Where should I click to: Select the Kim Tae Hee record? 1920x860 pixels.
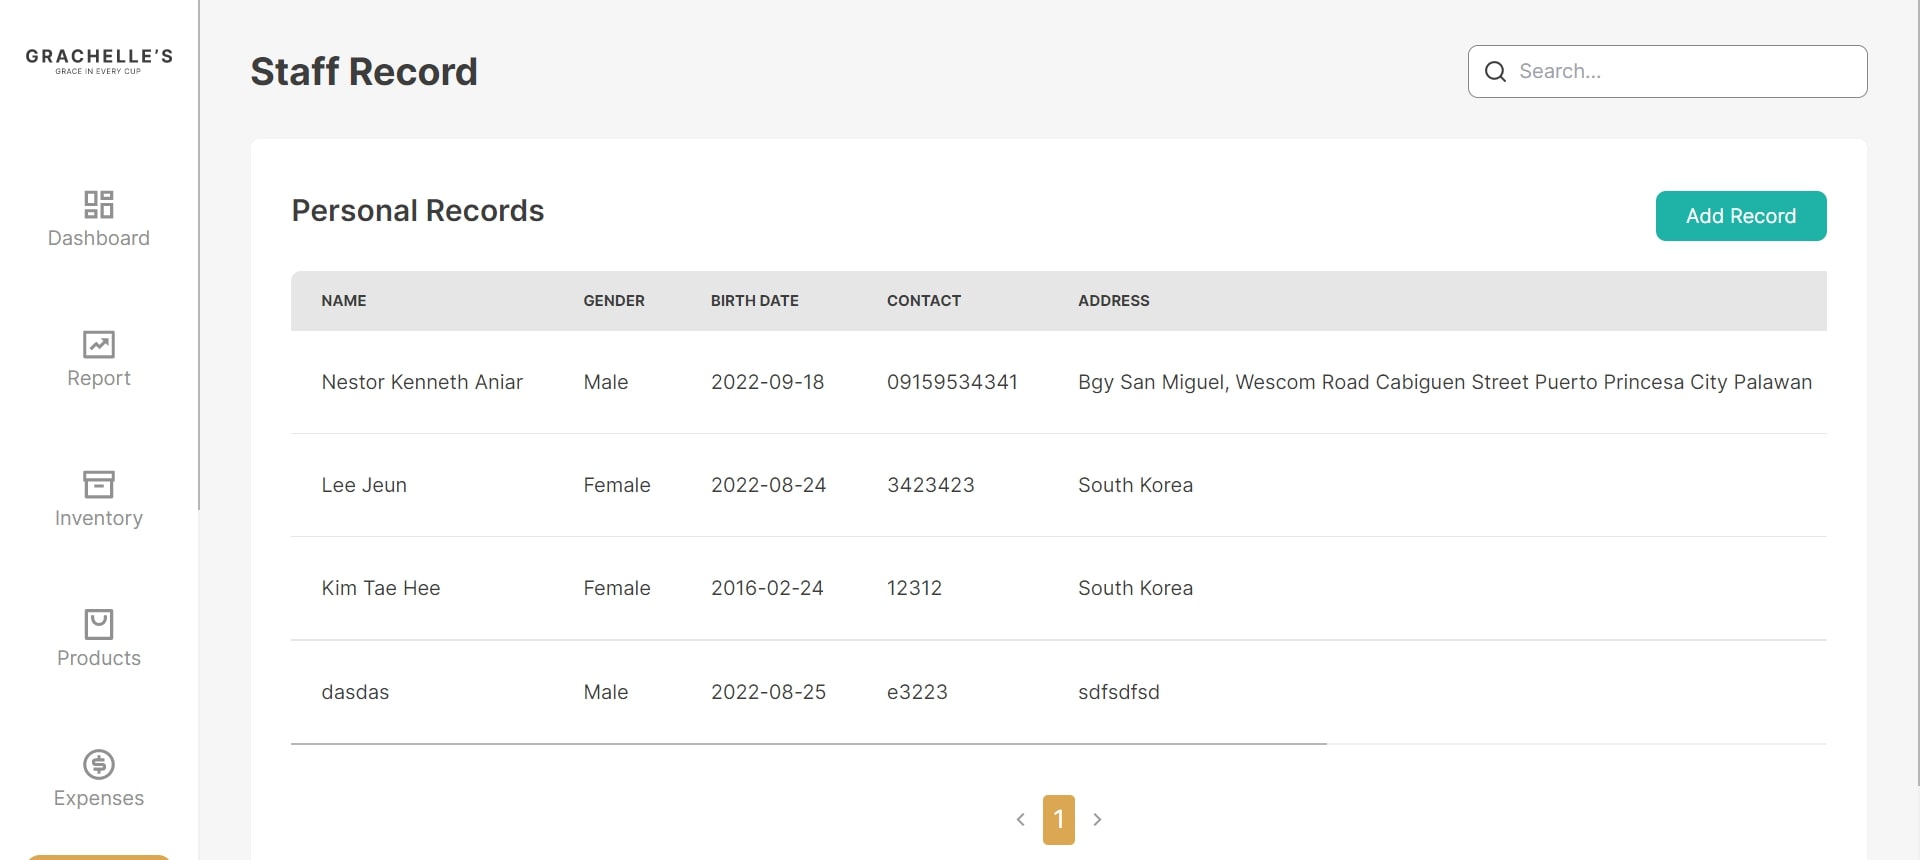1058,588
